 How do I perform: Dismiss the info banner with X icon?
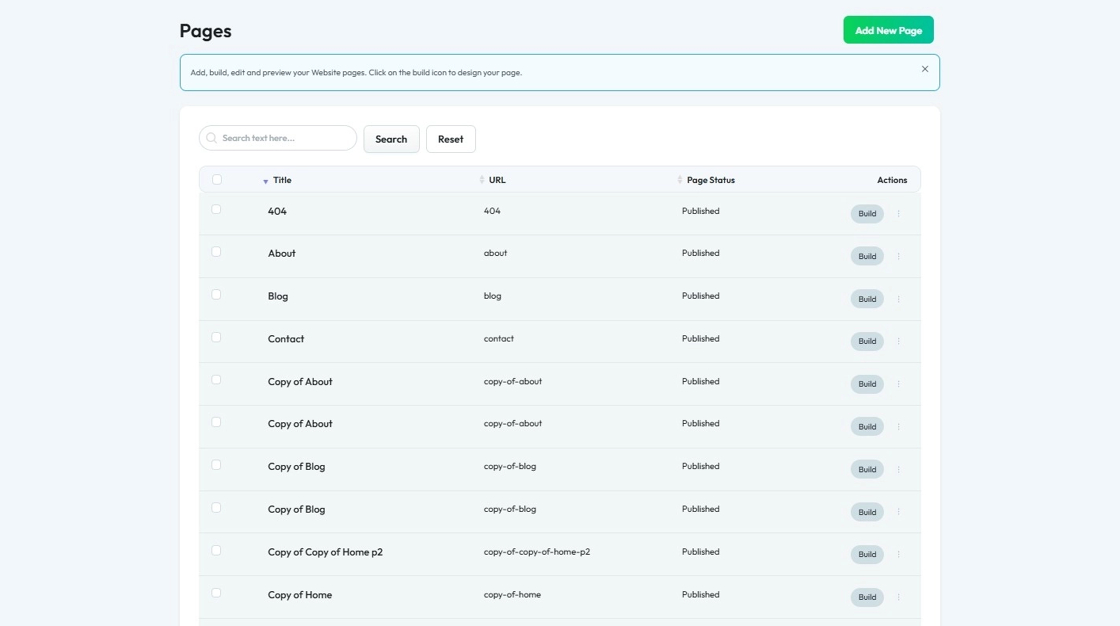click(924, 69)
